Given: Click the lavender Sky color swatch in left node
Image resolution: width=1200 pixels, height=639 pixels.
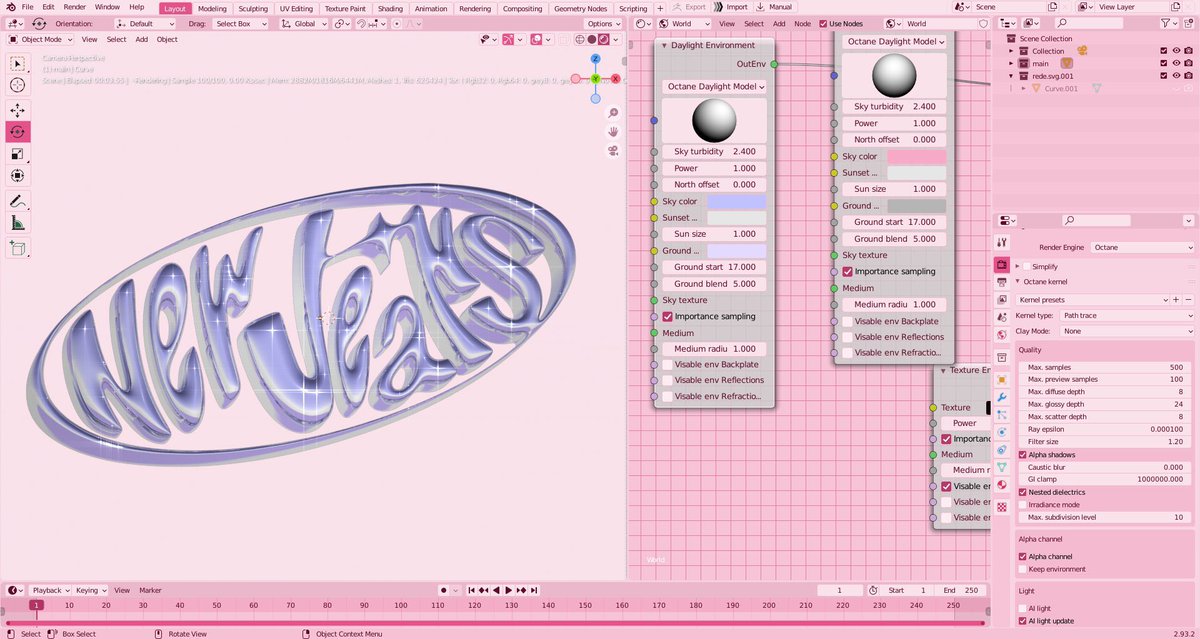Looking at the screenshot, I should coord(736,201).
